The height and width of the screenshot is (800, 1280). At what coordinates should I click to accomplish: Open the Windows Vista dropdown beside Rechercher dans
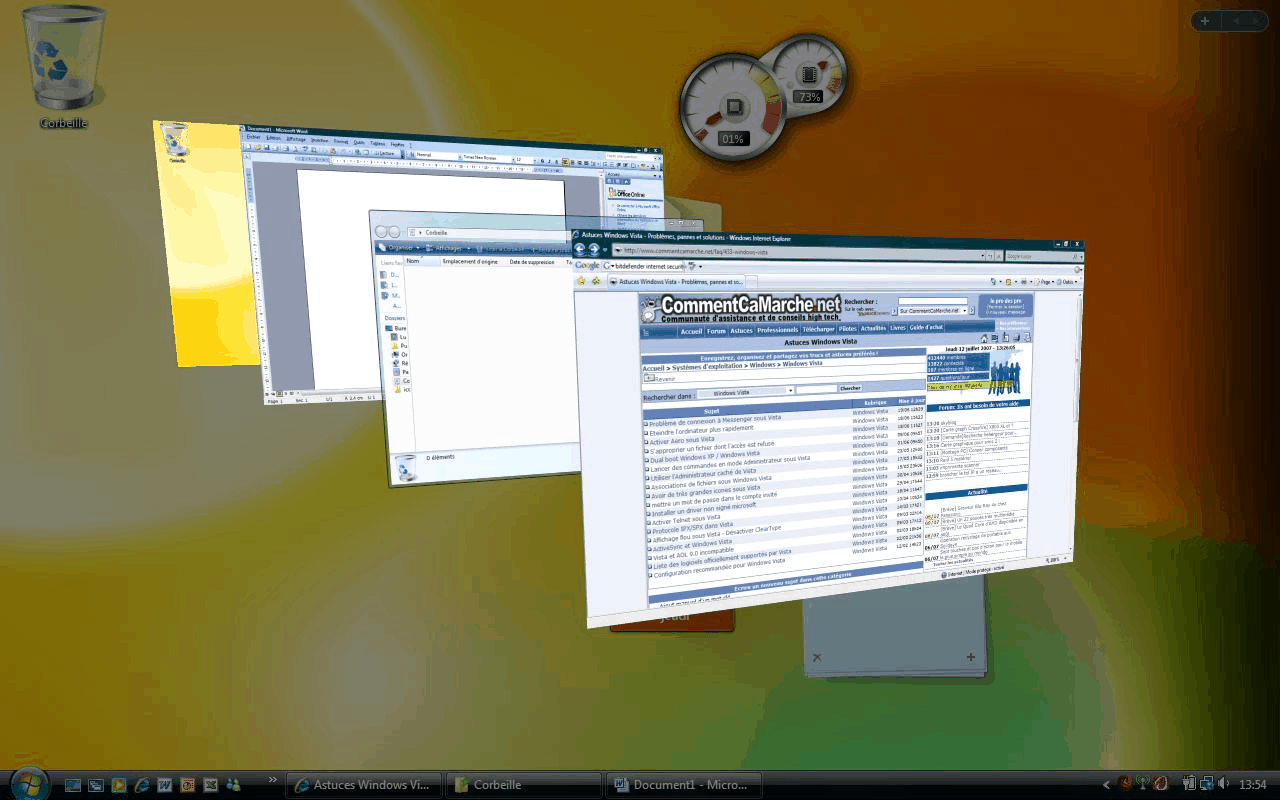tap(746, 393)
